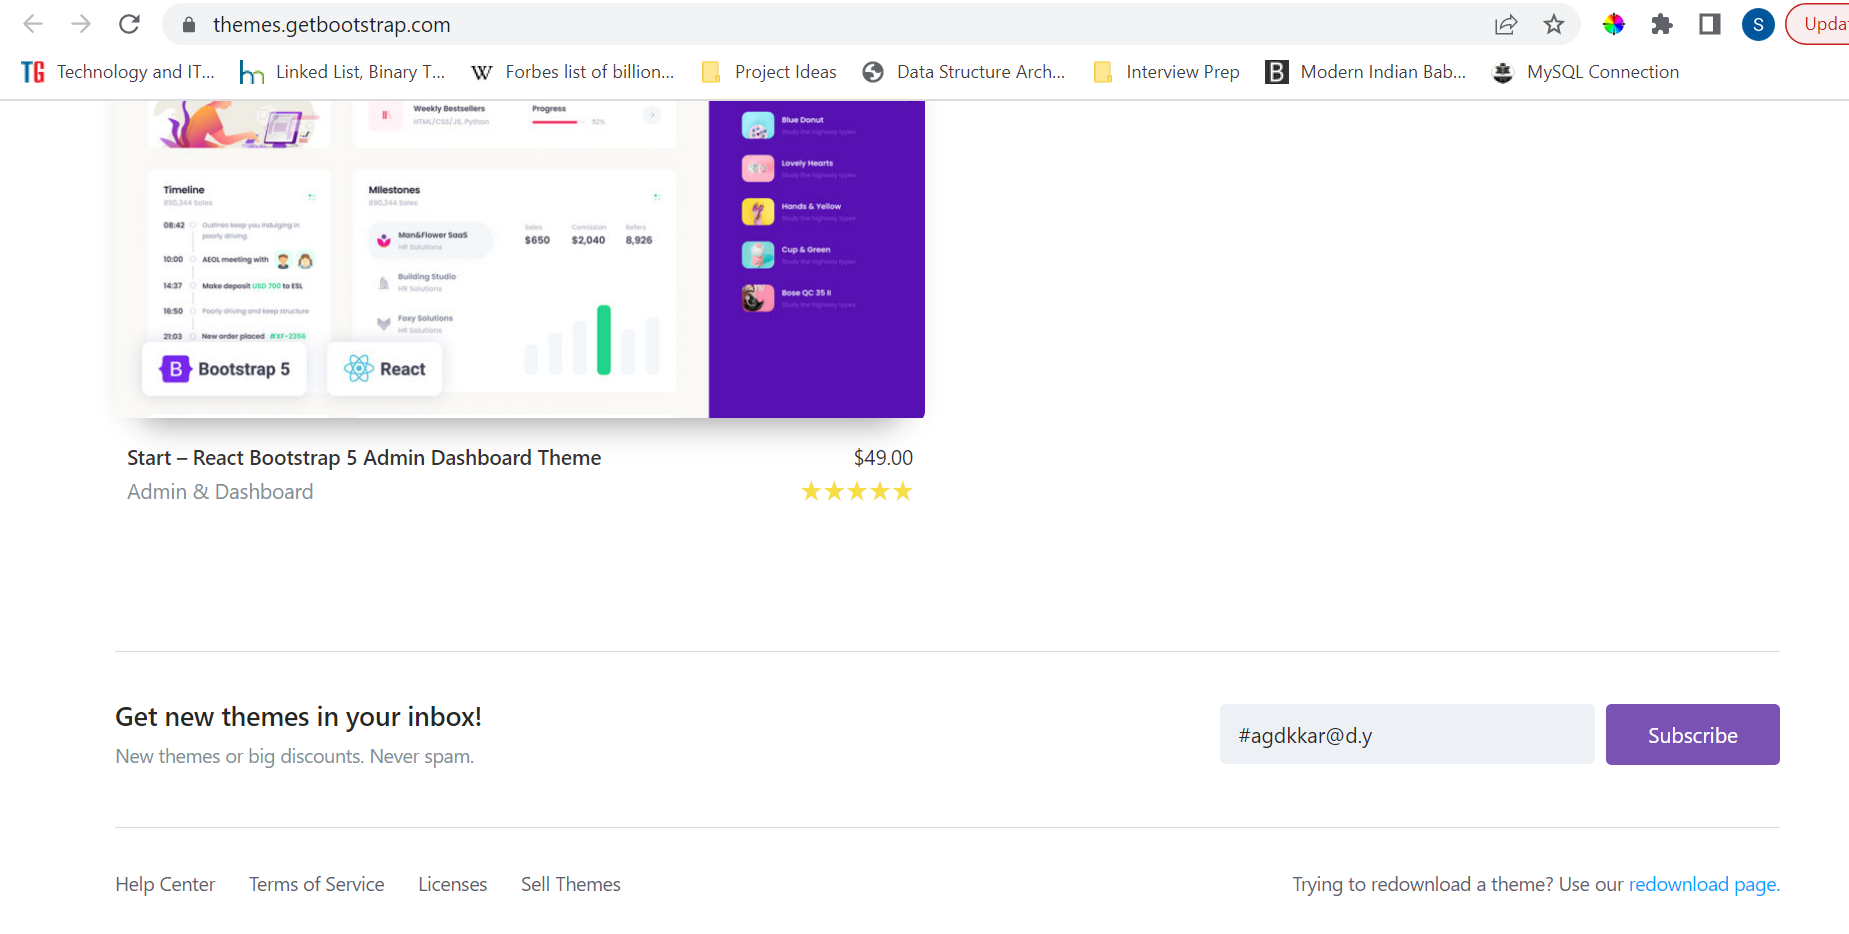1849x934 pixels.
Task: Click the five-star rating of the theme
Action: (856, 491)
